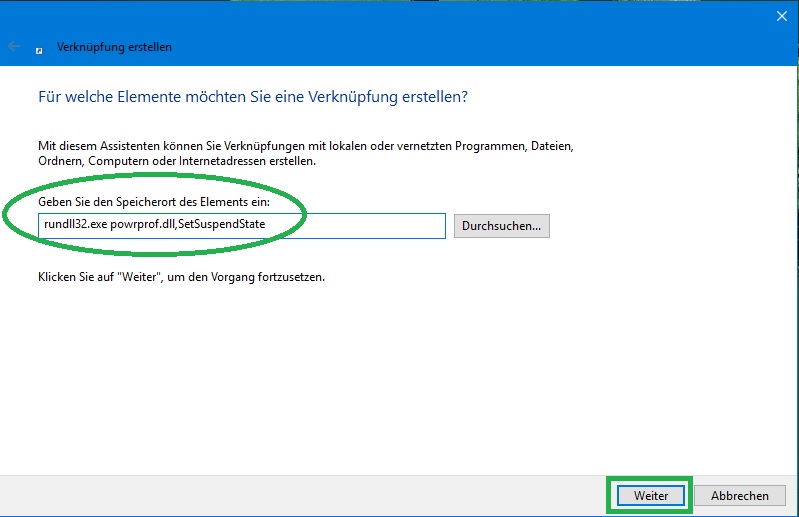Cancel the wizard with Abbrechen
The image size is (799, 517).
coord(739,496)
